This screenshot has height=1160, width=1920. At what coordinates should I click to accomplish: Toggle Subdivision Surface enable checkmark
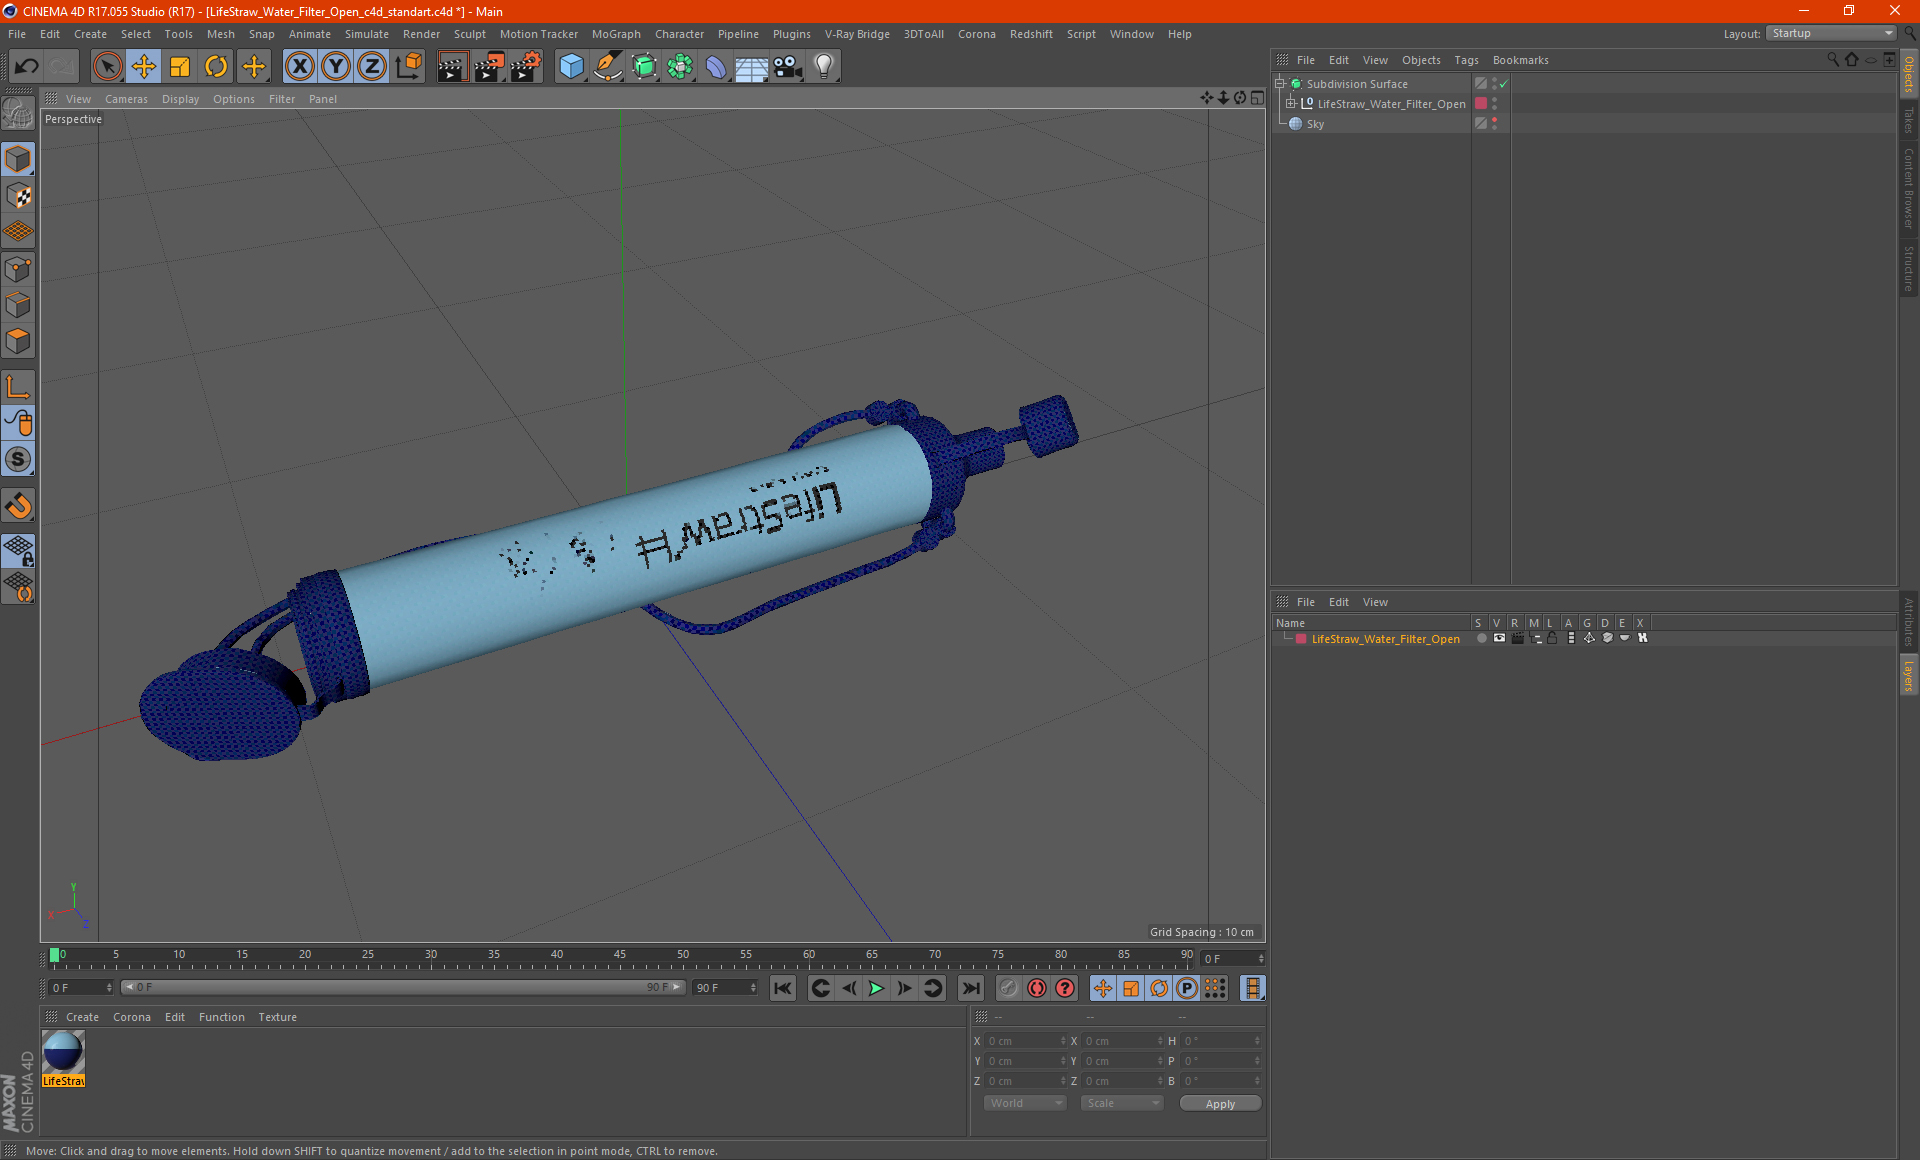(x=1503, y=84)
